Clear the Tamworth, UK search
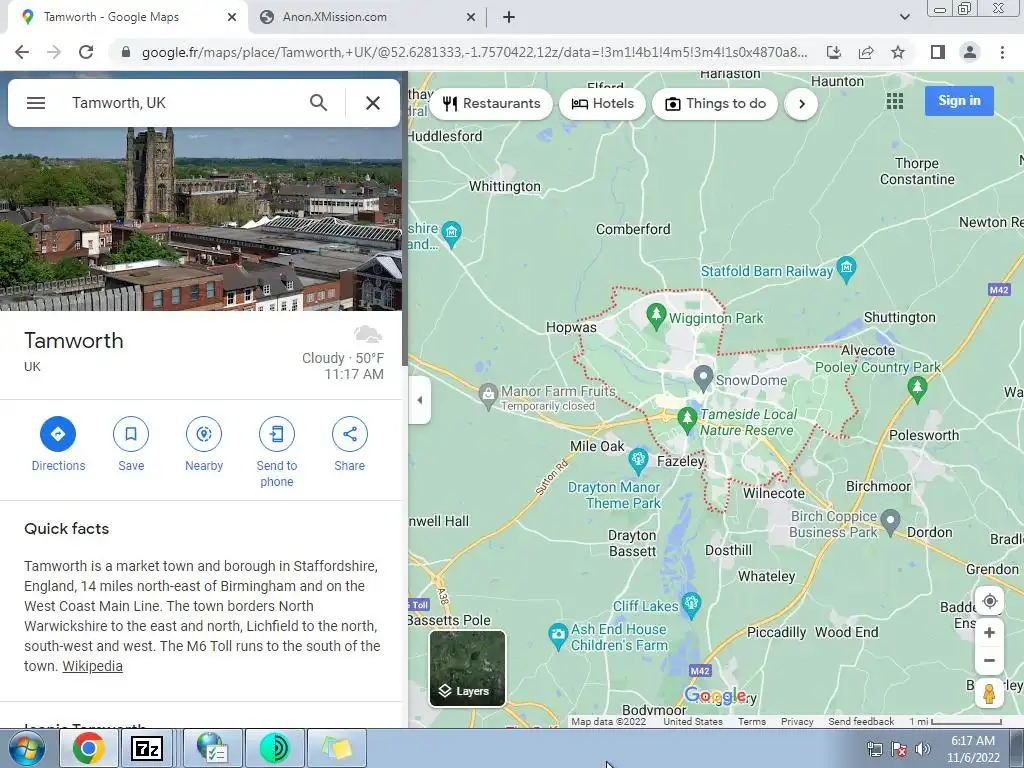This screenshot has height=768, width=1024. coord(373,103)
